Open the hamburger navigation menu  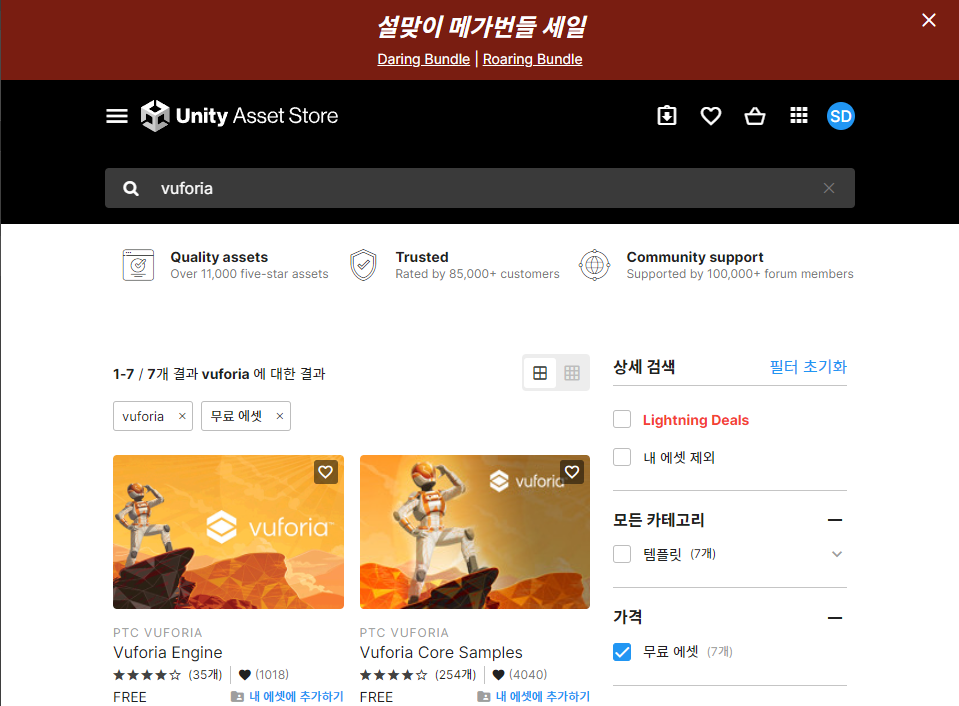pyautogui.click(x=117, y=116)
